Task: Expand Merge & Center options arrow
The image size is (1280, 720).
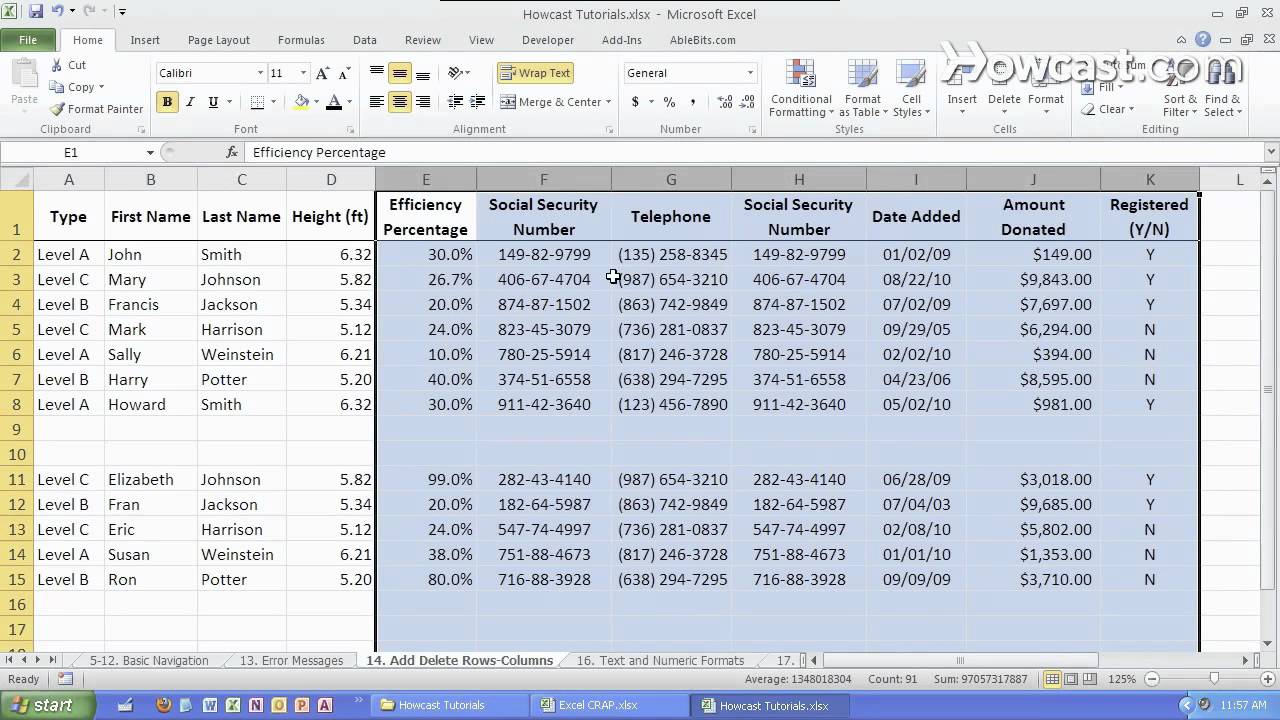Action: pos(608,102)
